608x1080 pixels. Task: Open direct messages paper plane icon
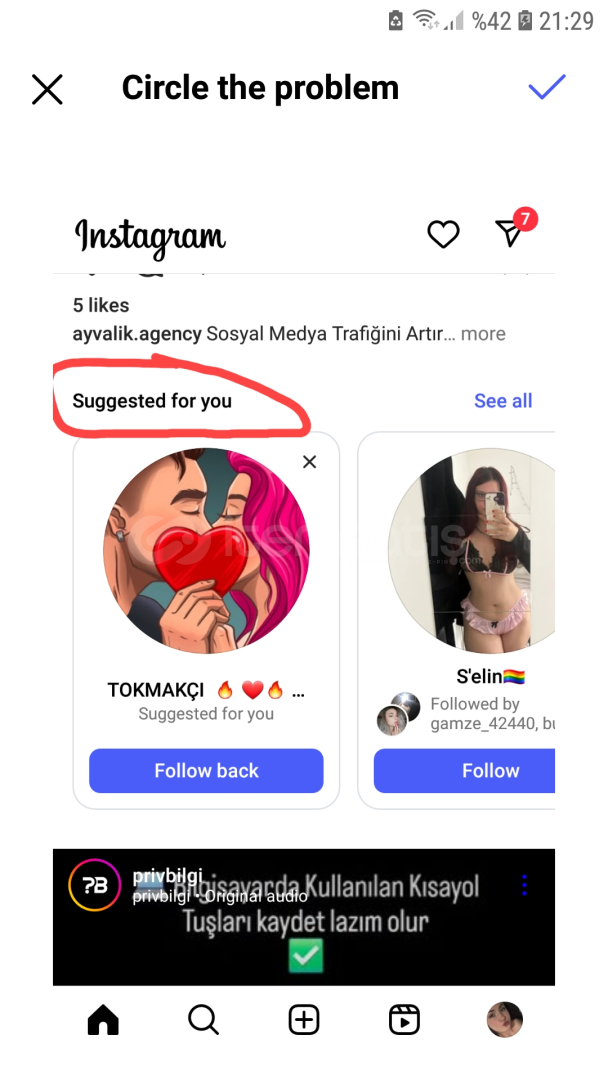pos(510,233)
